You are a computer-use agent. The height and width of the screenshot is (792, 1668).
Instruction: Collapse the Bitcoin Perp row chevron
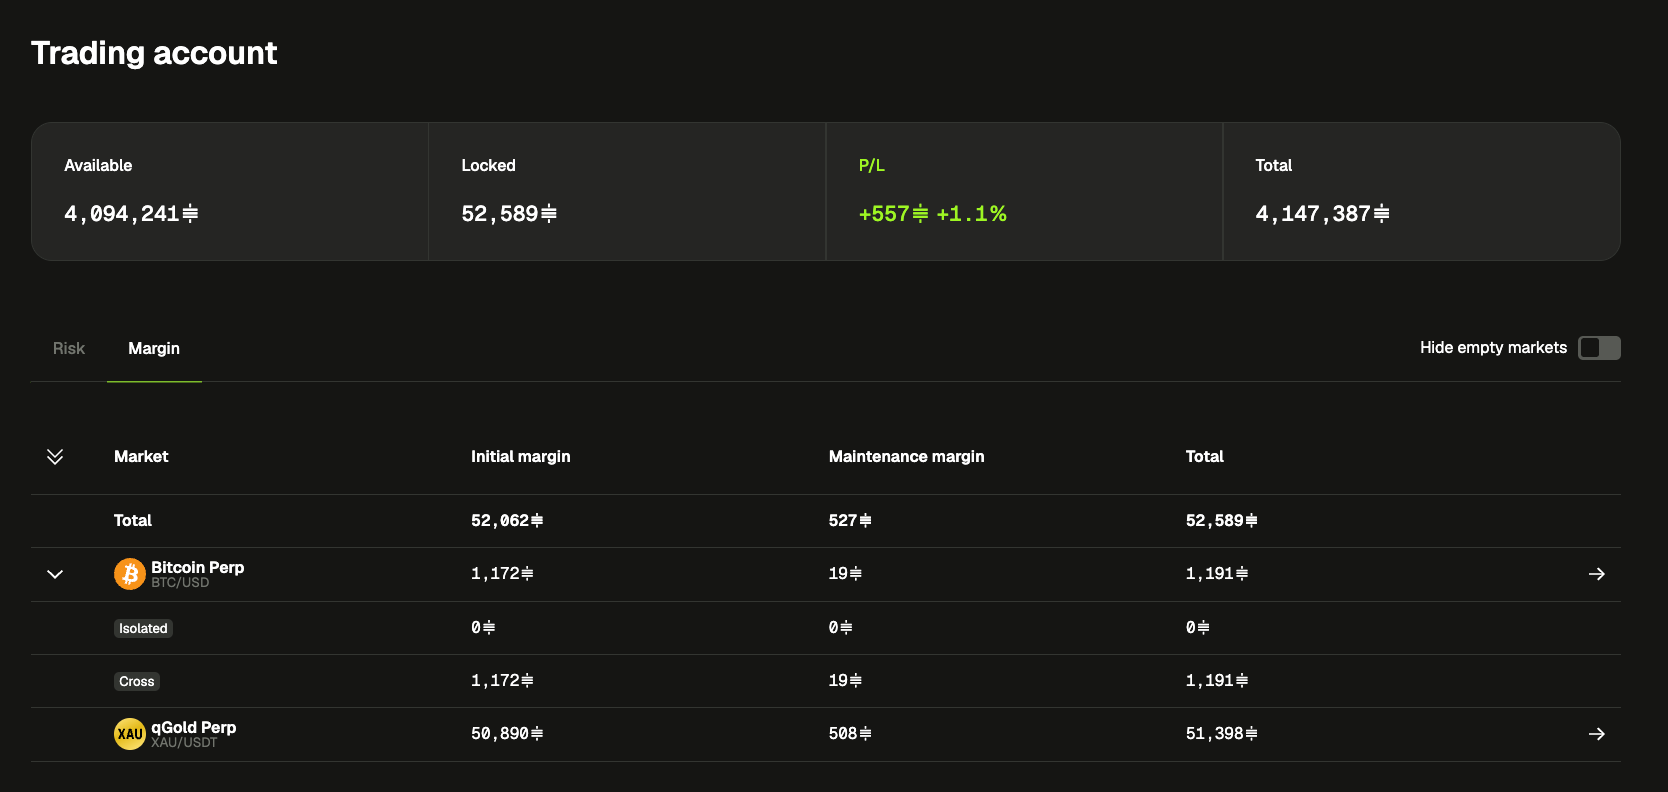[x=55, y=574]
